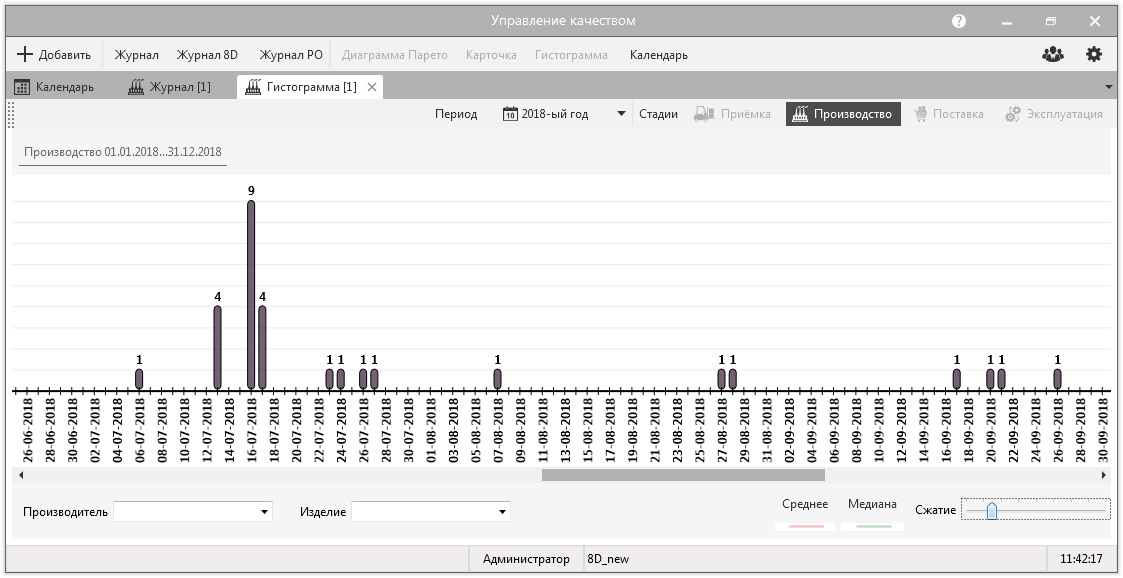Toggle the Приёмка stage
Viewport: 1123px width, 578px height.
point(733,114)
